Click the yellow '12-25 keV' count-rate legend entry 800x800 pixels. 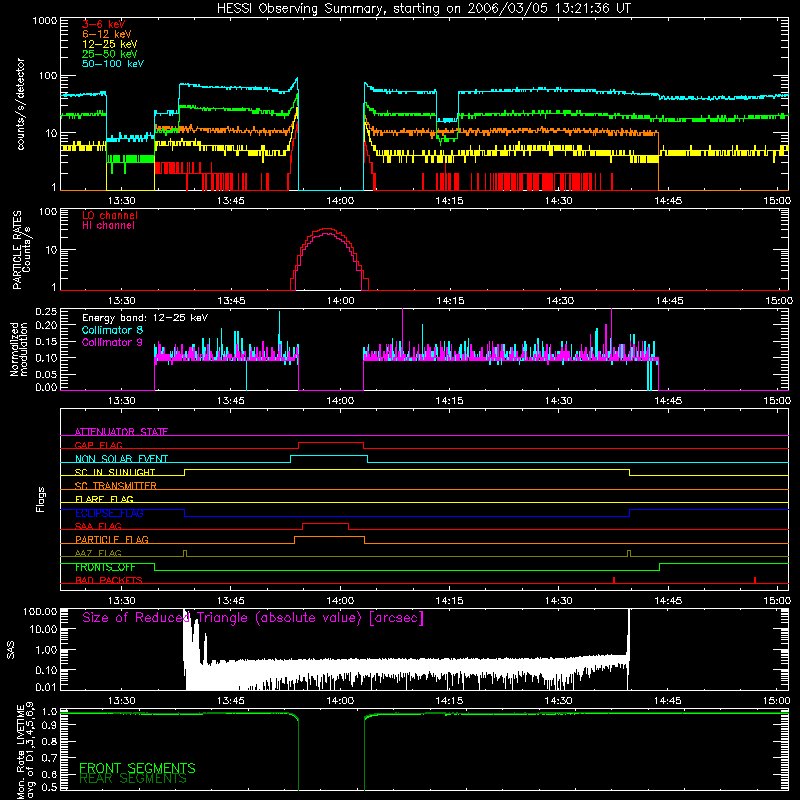point(110,44)
